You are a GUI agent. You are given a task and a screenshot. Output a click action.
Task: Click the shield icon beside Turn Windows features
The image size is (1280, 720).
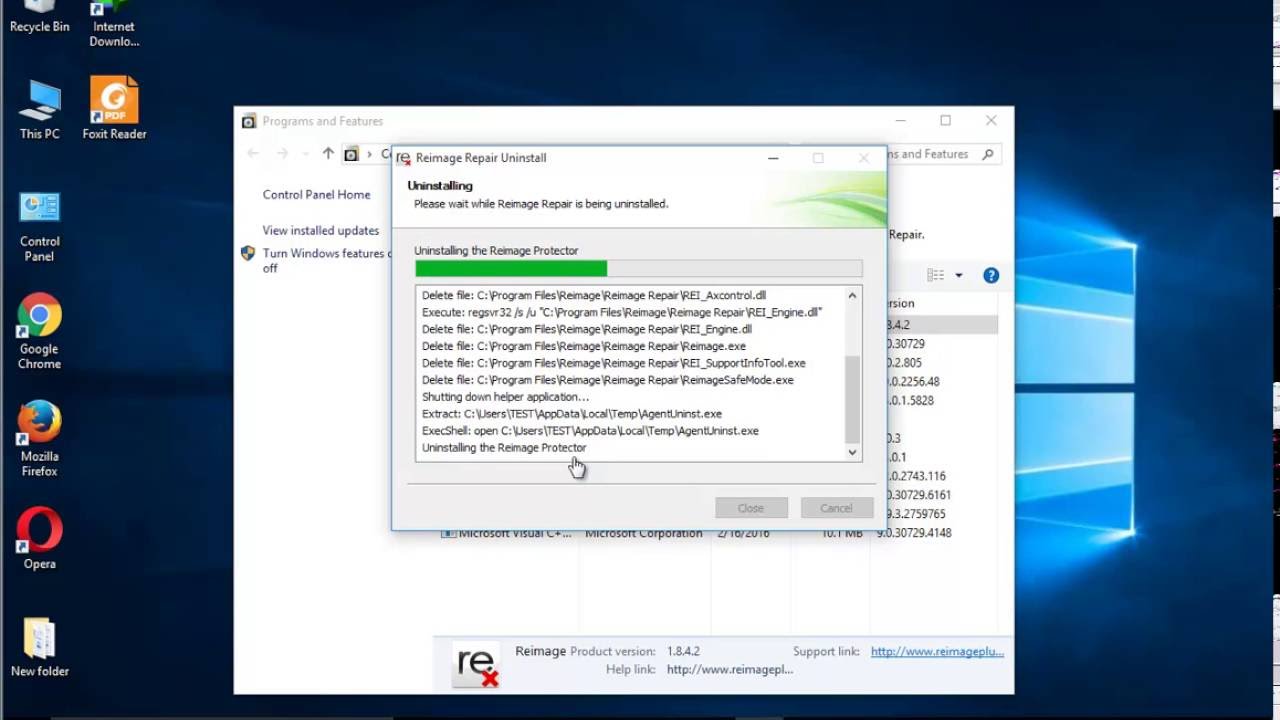point(248,254)
